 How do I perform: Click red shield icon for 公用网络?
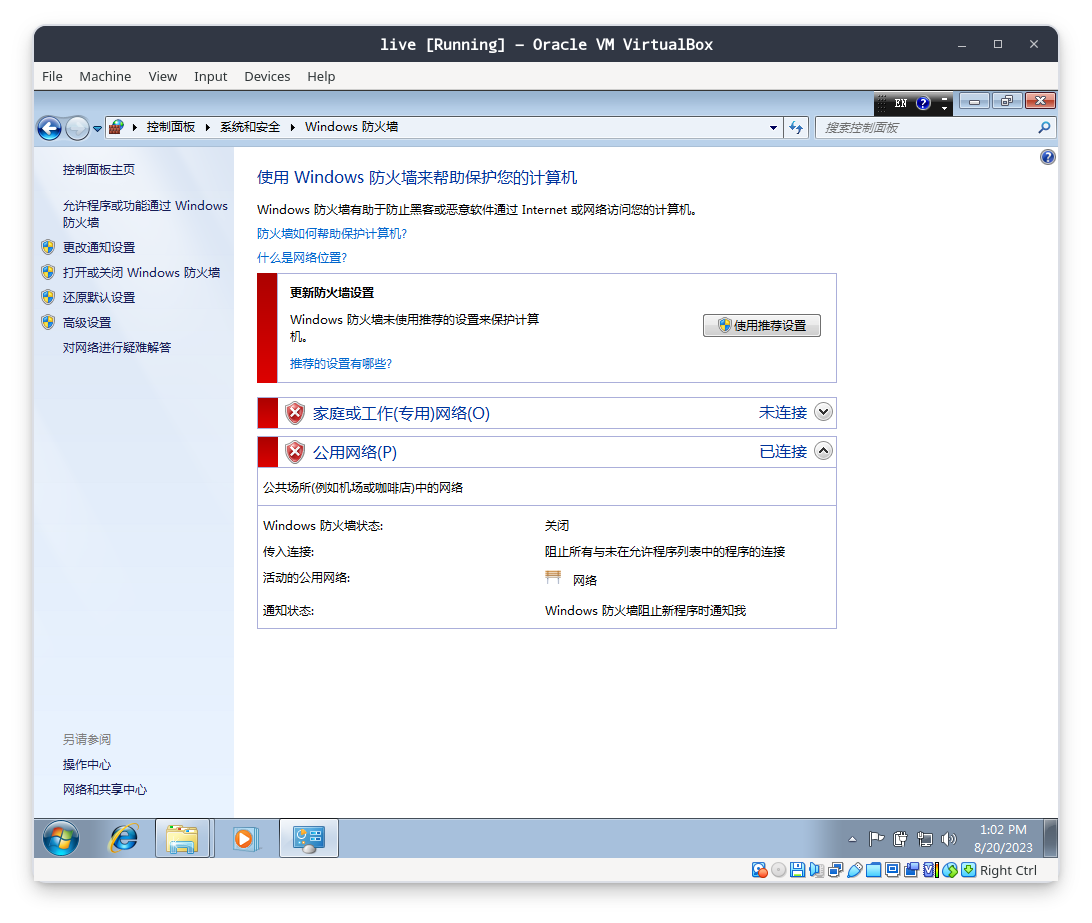click(x=295, y=452)
